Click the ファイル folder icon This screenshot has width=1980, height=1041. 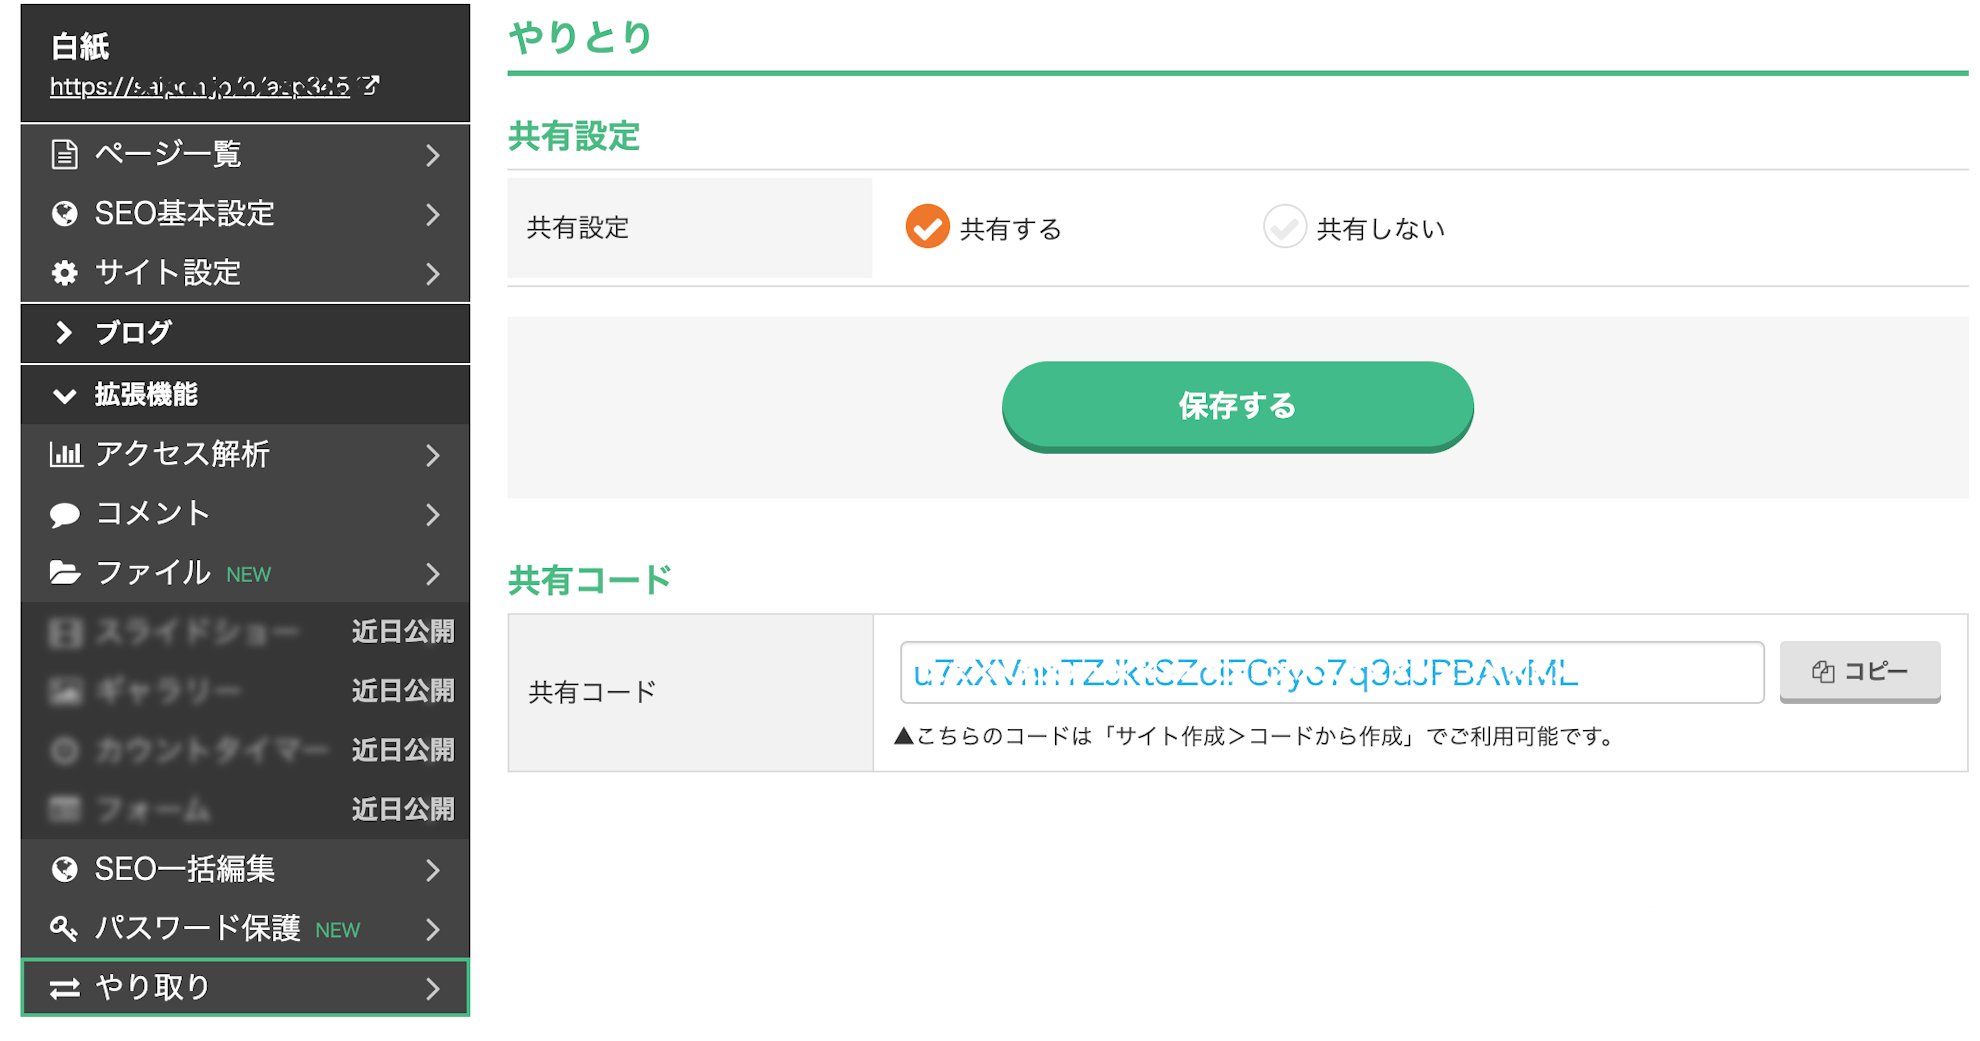[65, 573]
